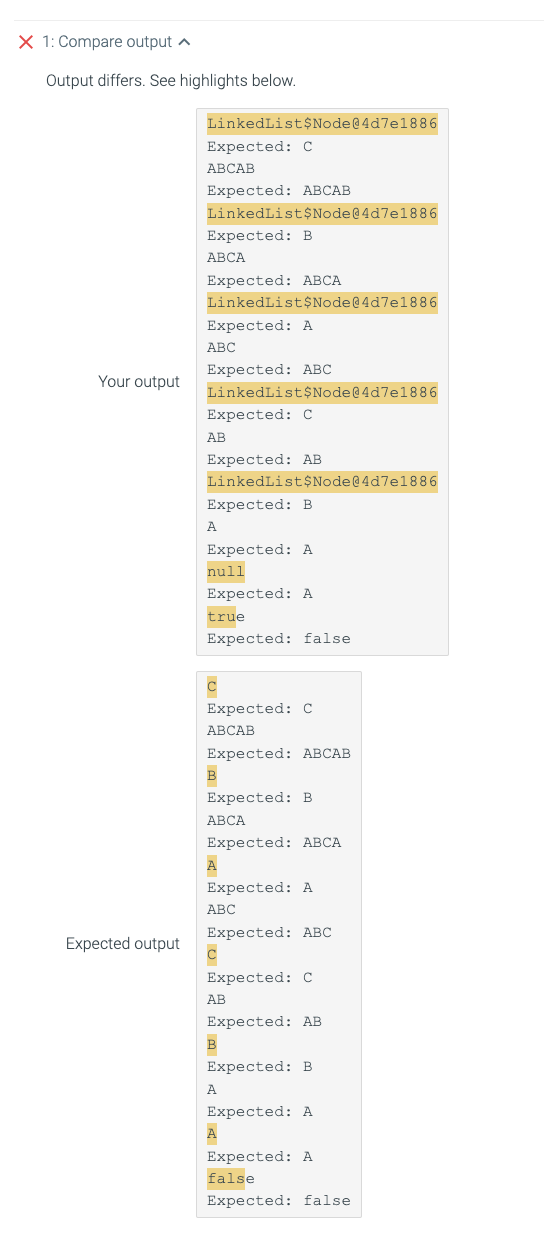Click highlighted 'null' in your output
The image size is (544, 1240).
[226, 571]
